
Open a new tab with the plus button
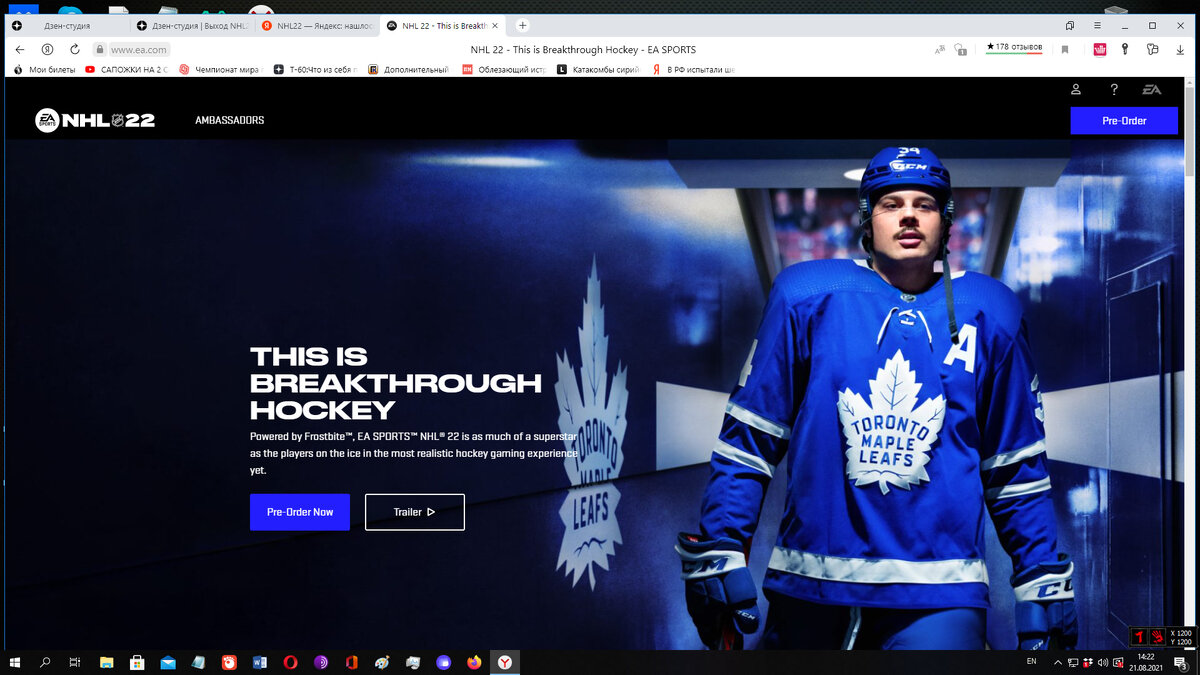coord(522,25)
